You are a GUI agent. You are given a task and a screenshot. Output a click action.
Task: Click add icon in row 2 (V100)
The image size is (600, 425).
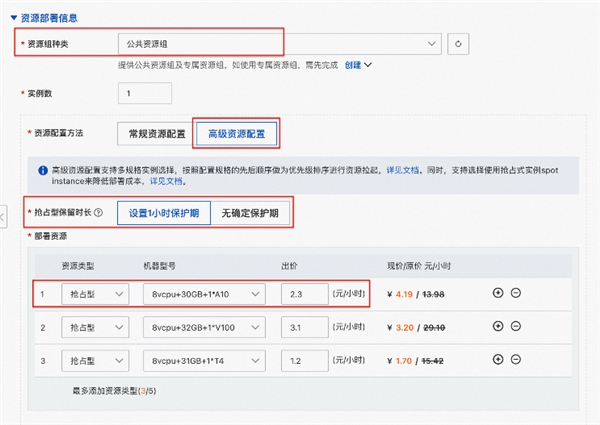[498, 326]
